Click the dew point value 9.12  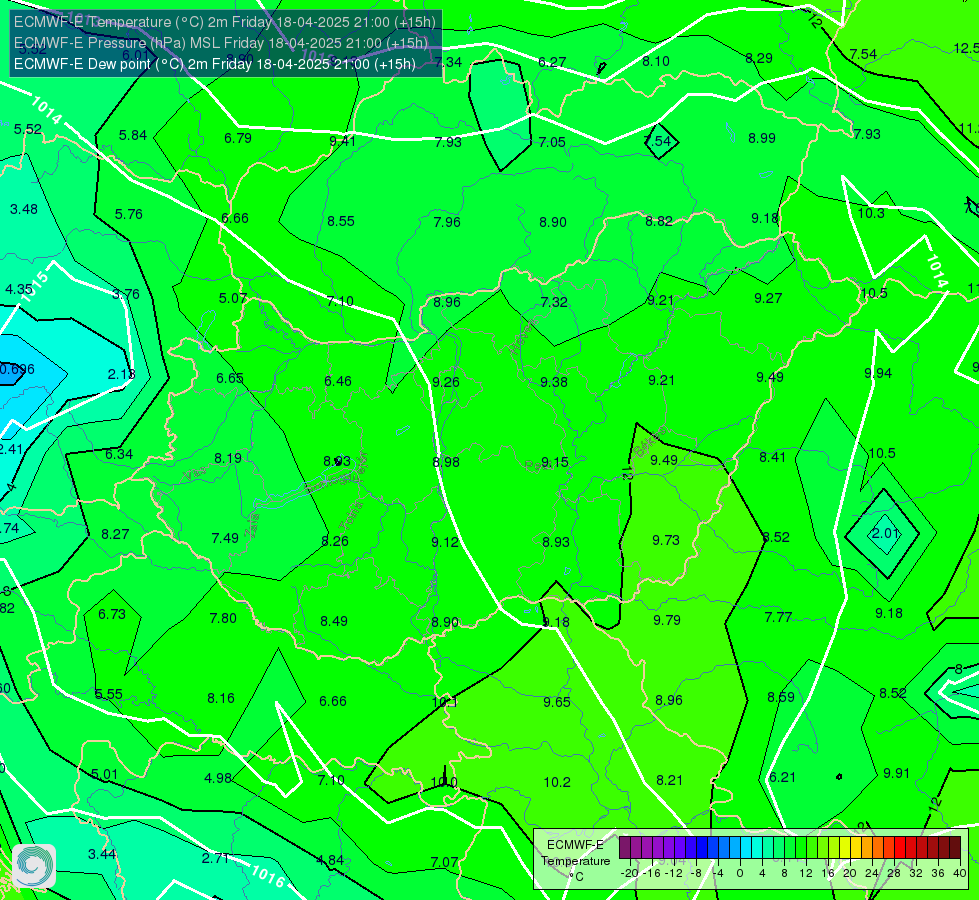[445, 542]
